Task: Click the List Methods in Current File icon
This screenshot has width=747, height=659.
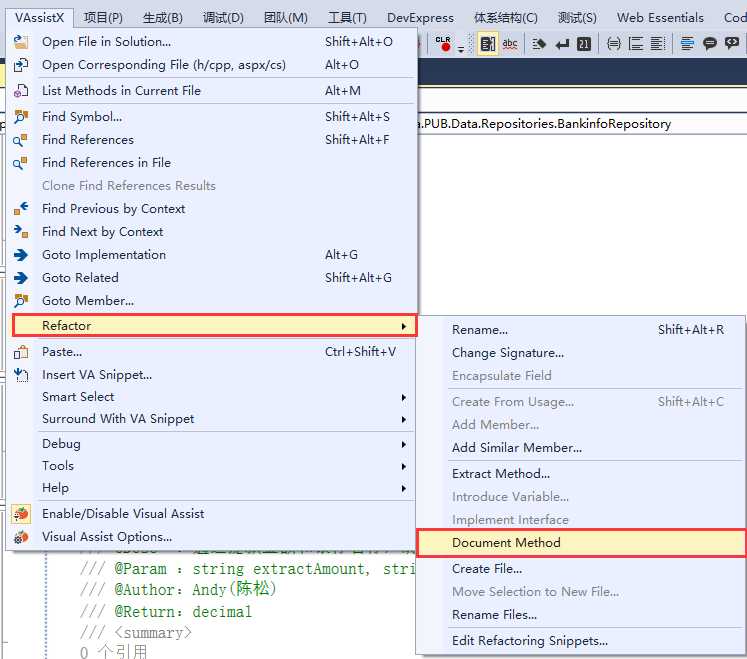Action: [x=21, y=91]
